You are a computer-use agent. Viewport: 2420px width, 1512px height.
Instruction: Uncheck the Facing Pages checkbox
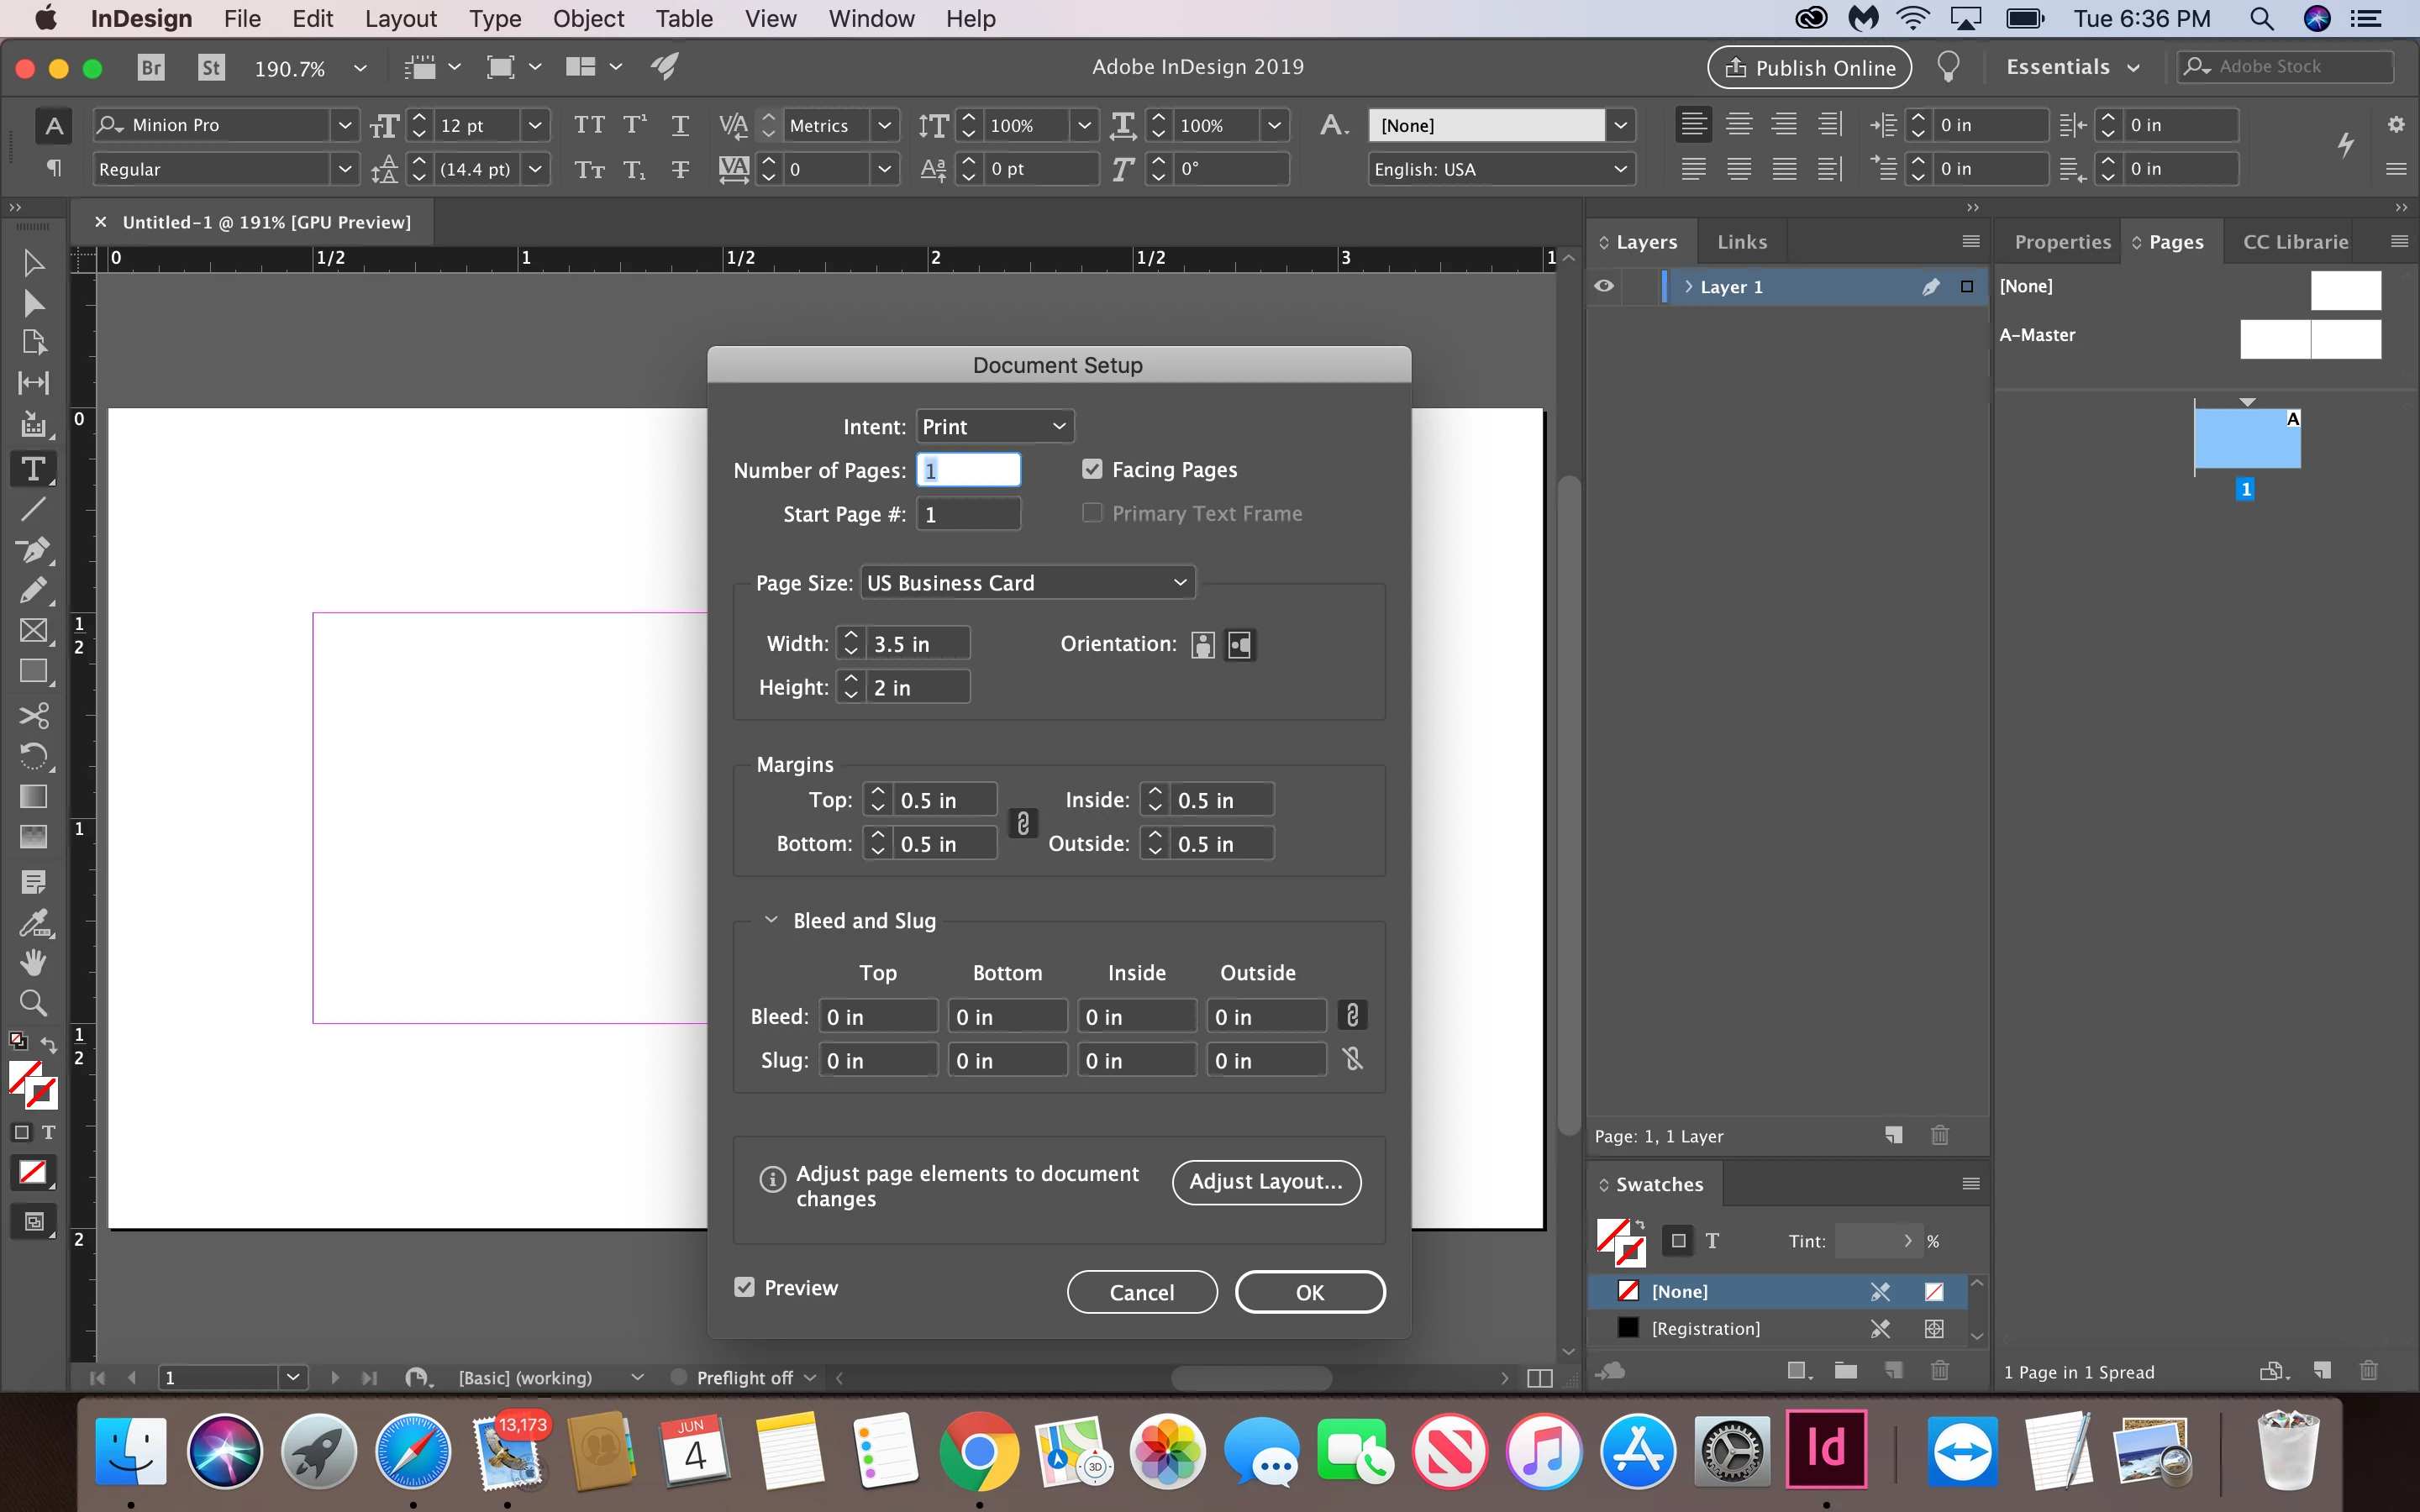click(x=1092, y=469)
